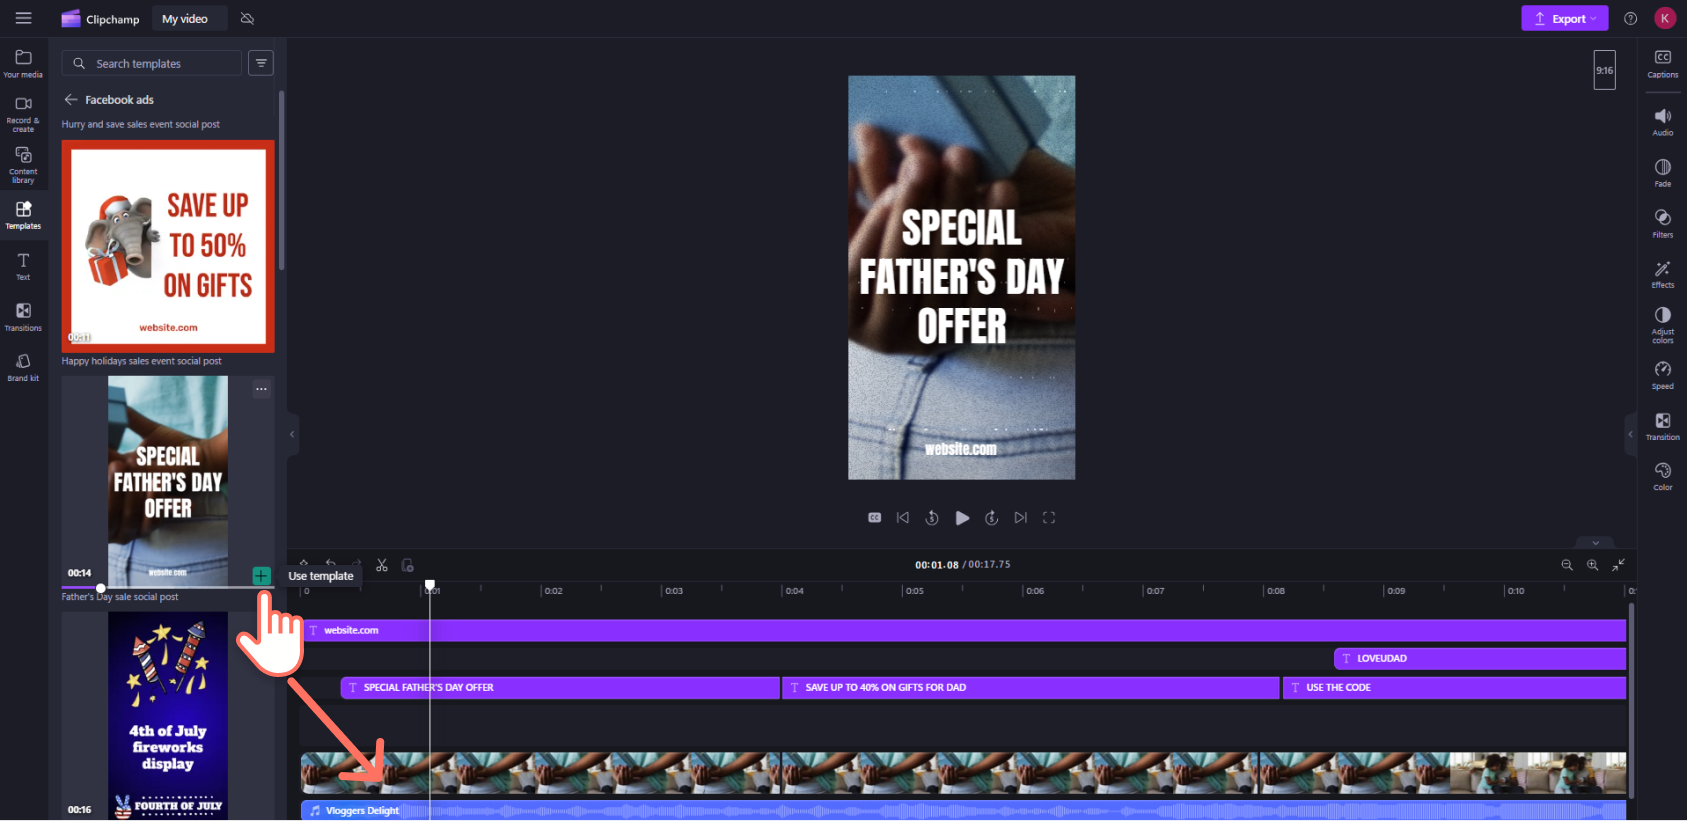
Task: Click the 0:05 mark on timeline ruler
Action: [914, 591]
